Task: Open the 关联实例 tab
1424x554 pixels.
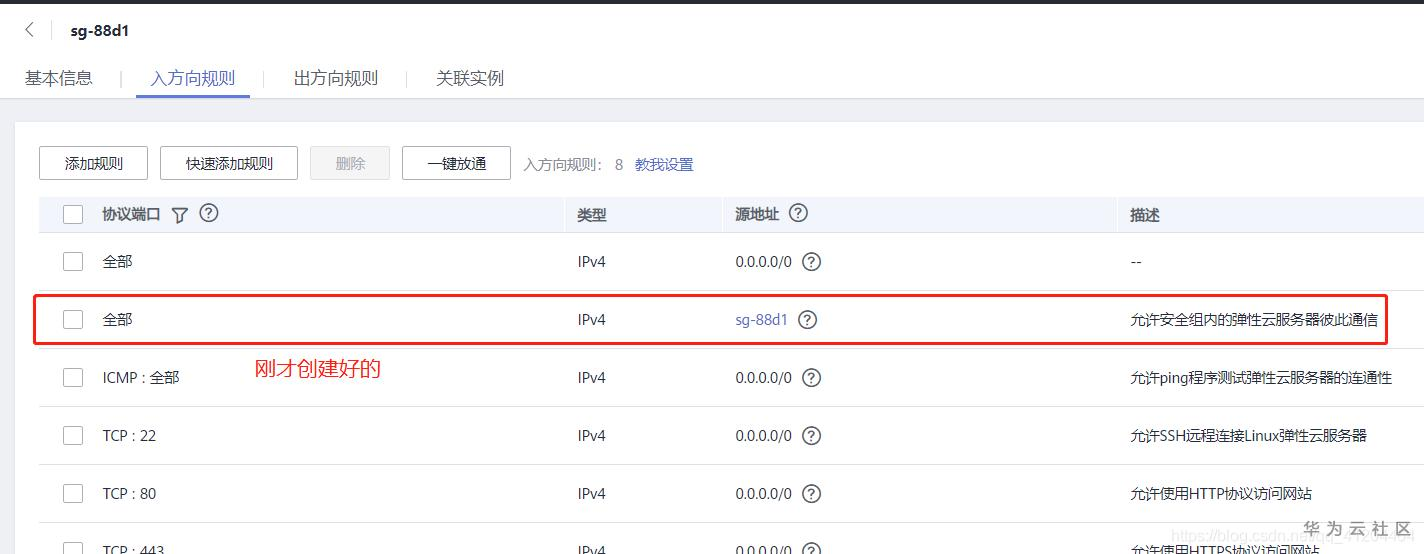Action: coord(470,78)
